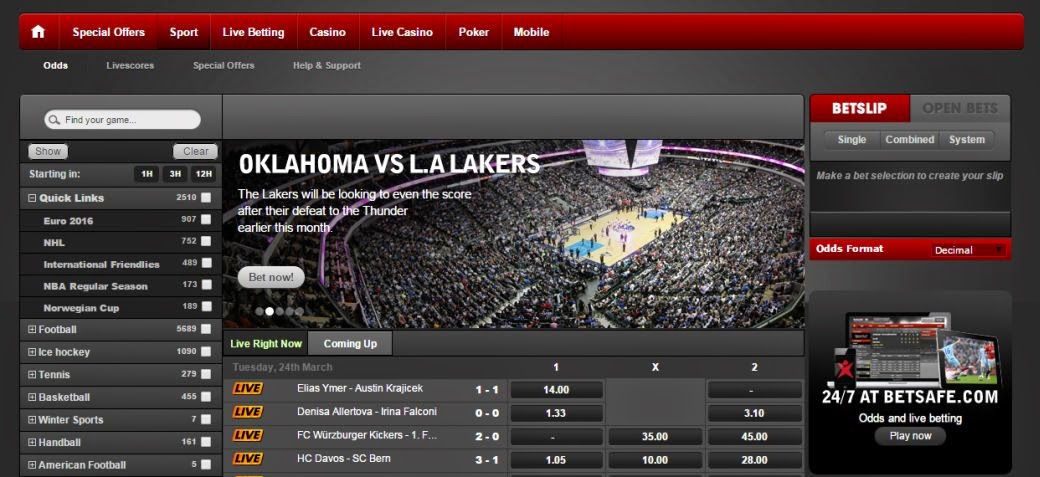Click the LIVE badge next to Elias Ymer match
Screen dimensions: 1040x477
pyautogui.click(x=247, y=389)
